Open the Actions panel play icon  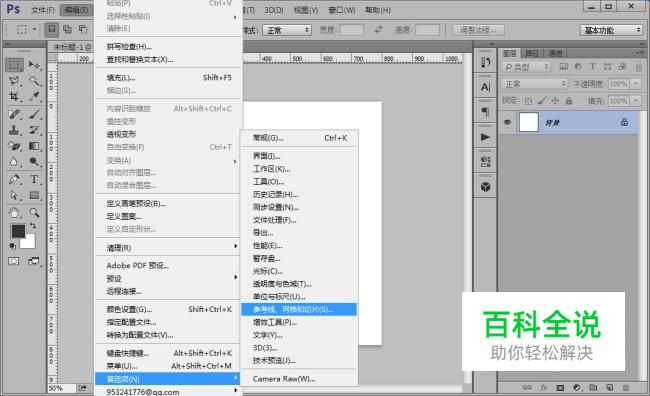485,137
